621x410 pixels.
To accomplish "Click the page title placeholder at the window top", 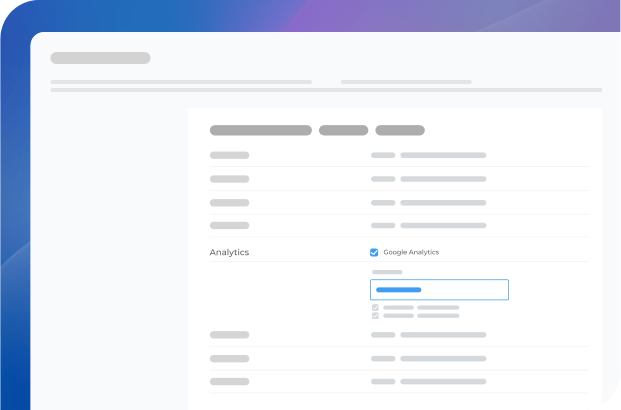I will (100, 58).
